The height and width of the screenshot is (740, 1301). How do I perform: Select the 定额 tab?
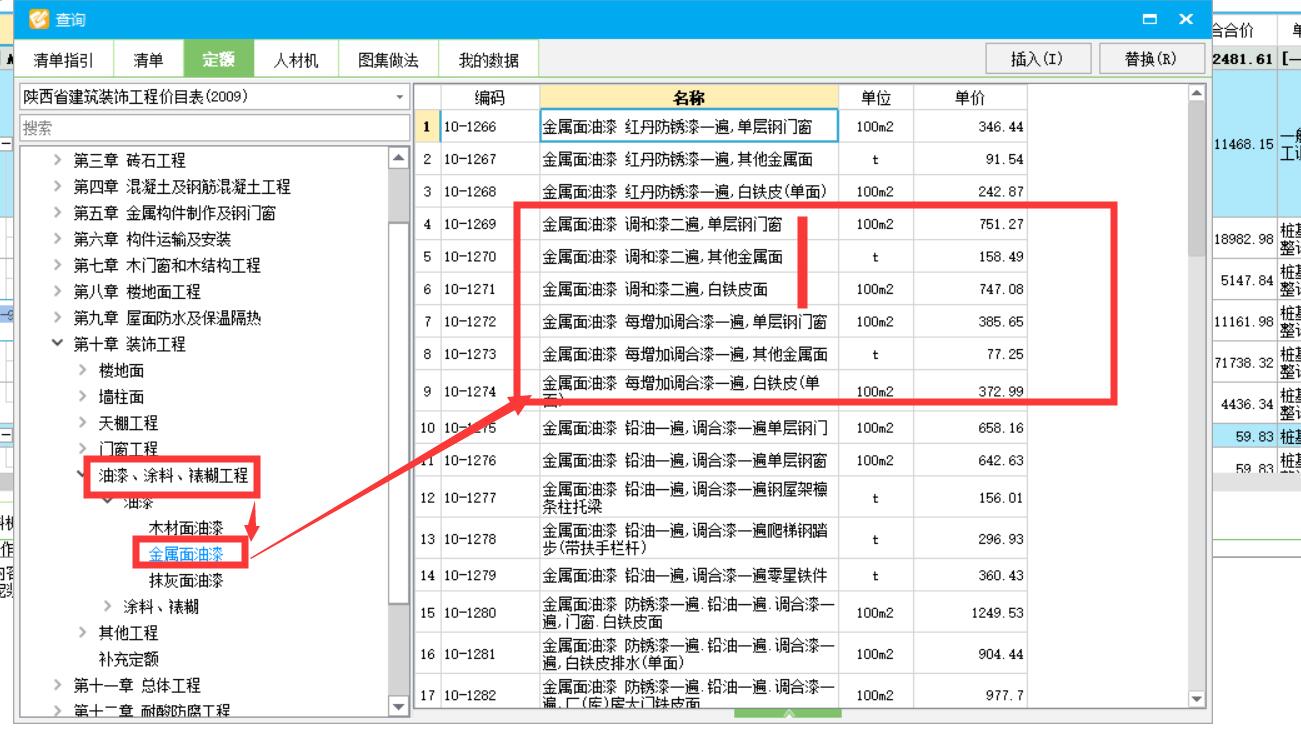coord(219,60)
